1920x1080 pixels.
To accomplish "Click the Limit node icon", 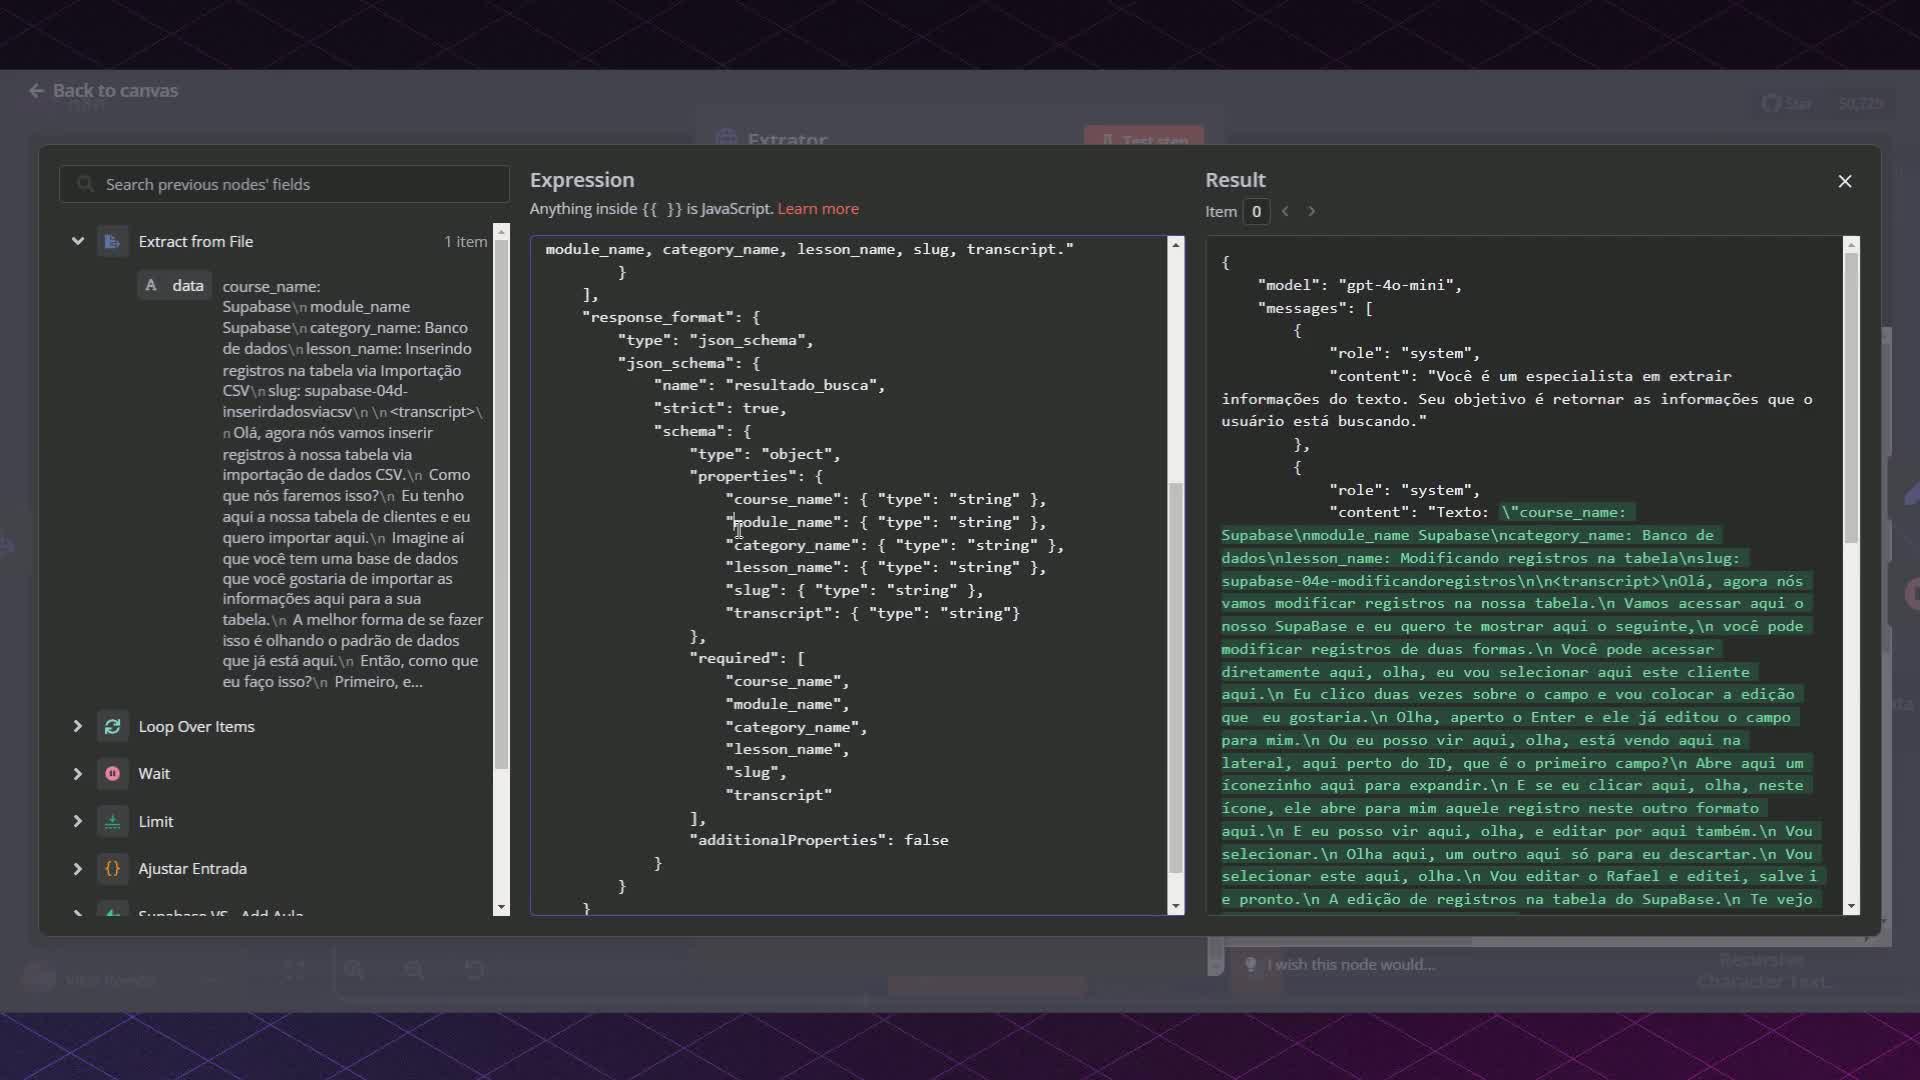I will [112, 822].
